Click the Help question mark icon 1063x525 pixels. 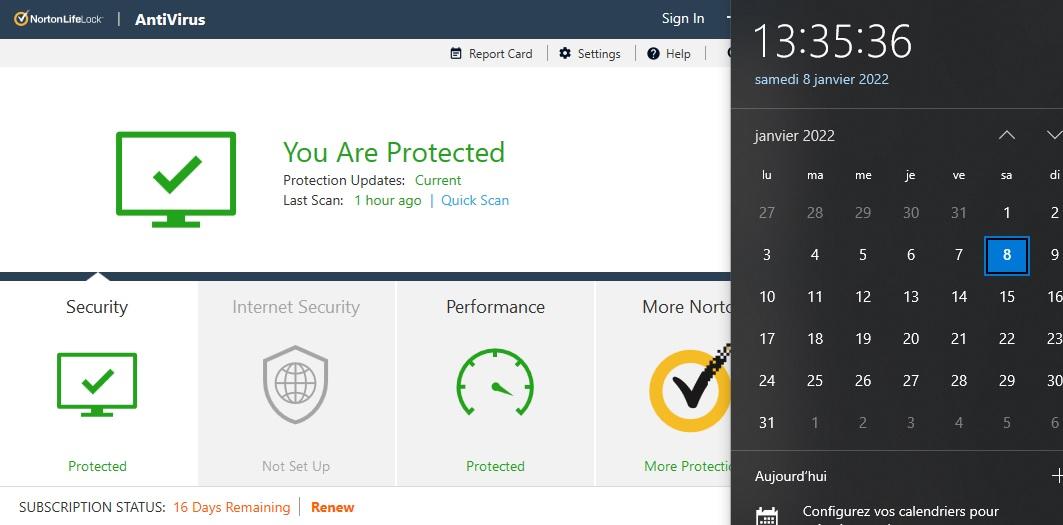tap(653, 54)
